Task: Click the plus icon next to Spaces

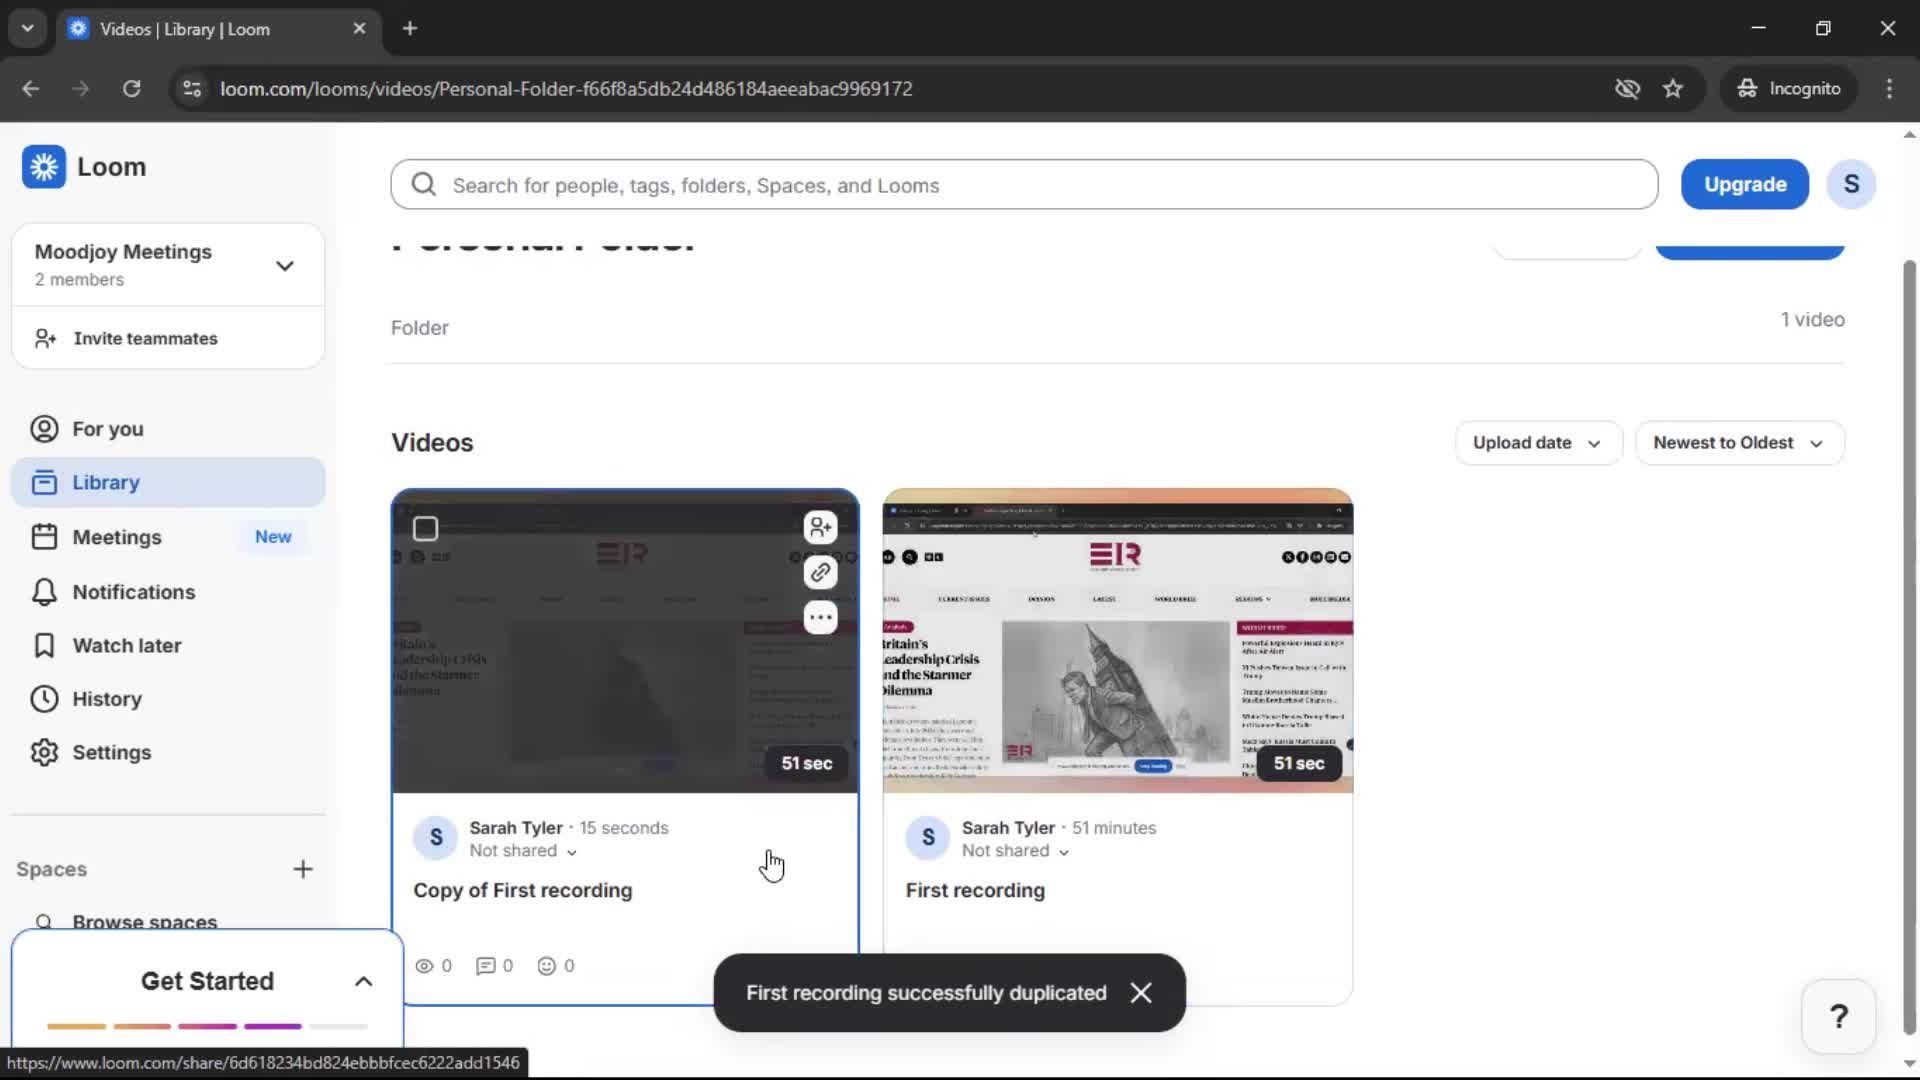Action: [303, 869]
